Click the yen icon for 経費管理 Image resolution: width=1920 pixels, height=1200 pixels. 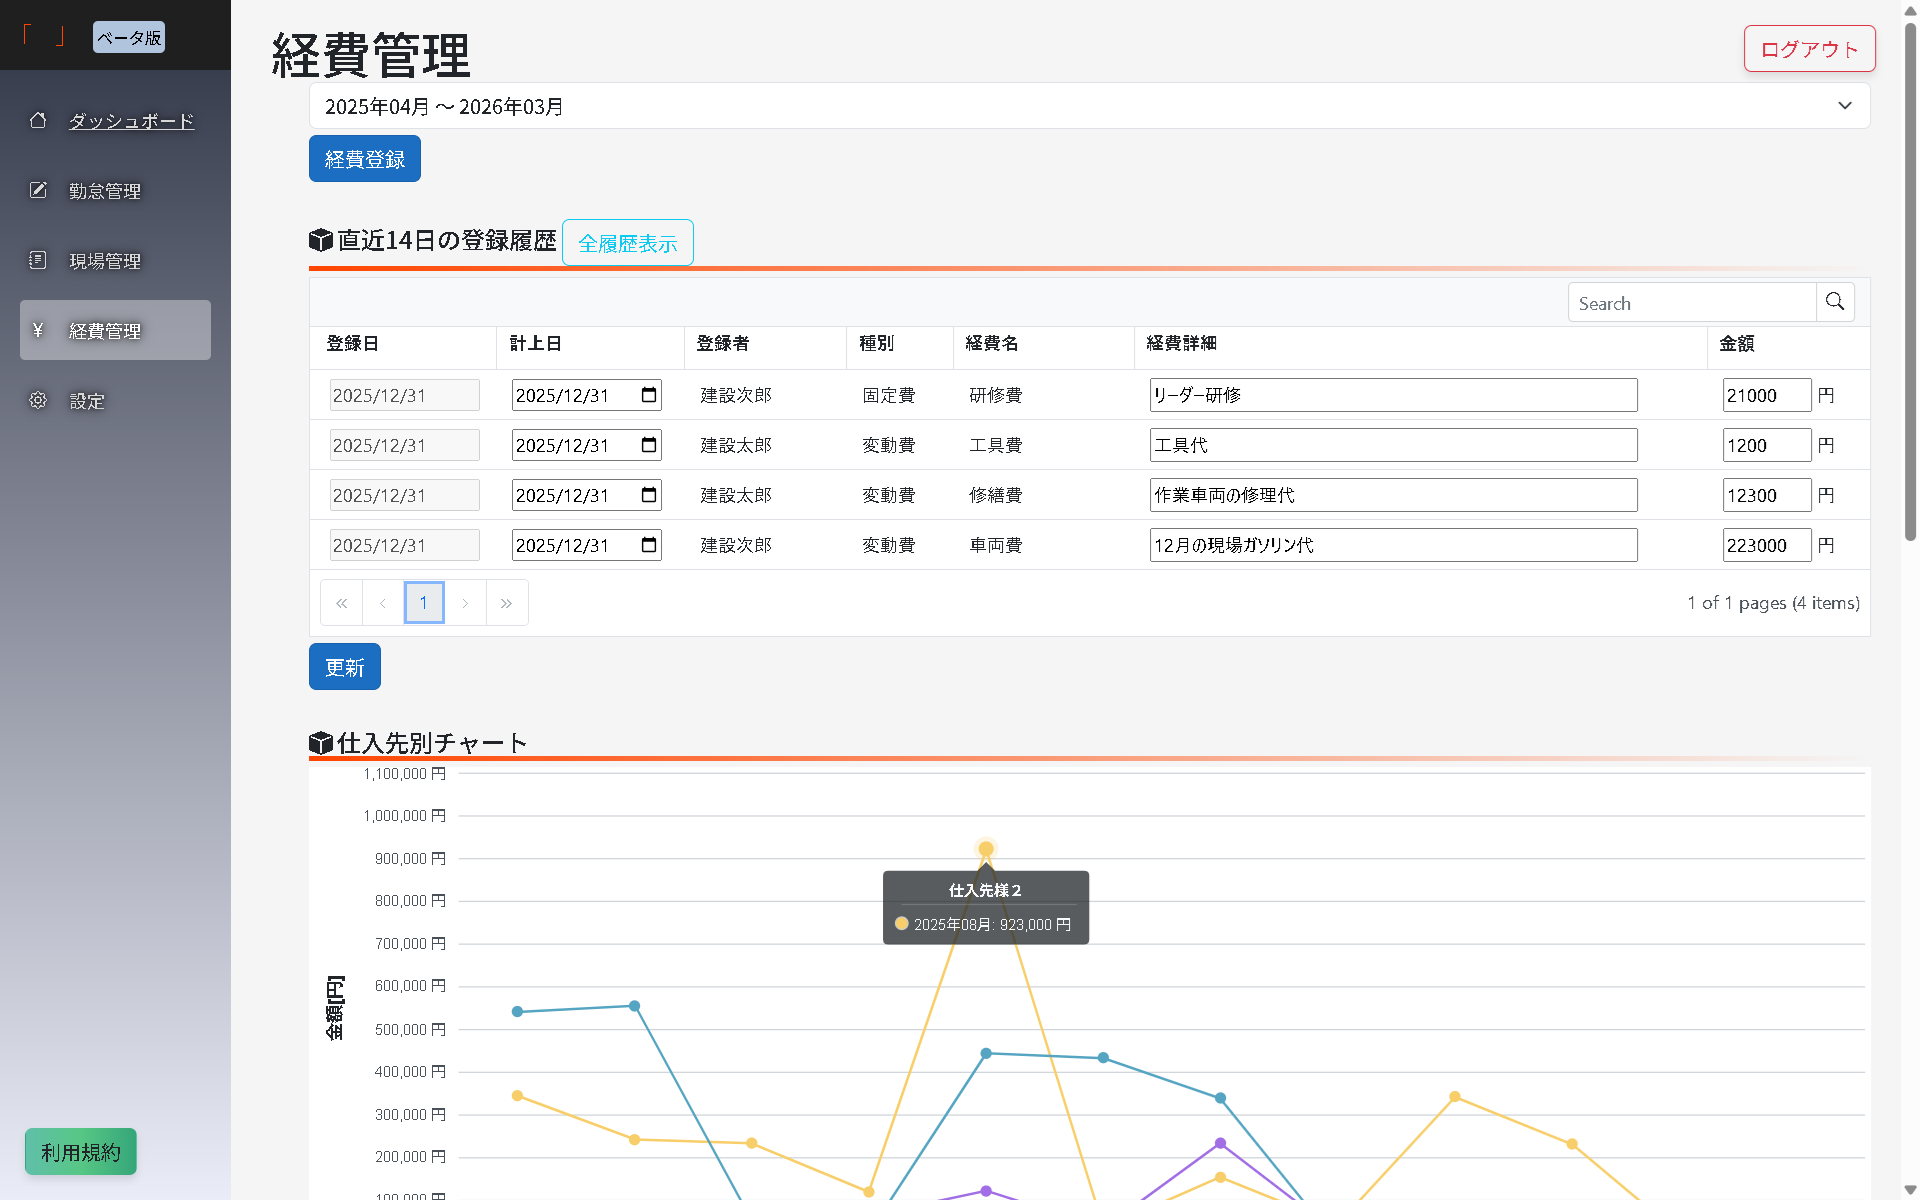click(38, 330)
